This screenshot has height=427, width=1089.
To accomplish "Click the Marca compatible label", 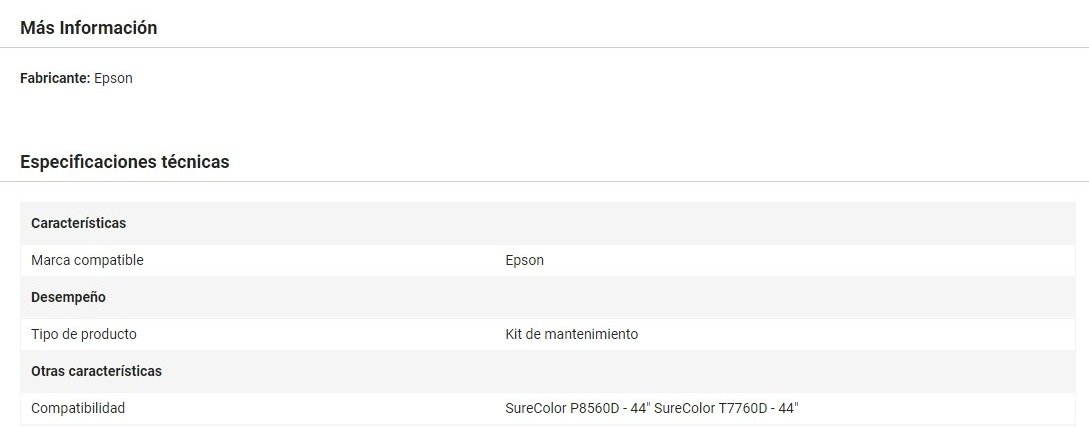I will pos(88,260).
